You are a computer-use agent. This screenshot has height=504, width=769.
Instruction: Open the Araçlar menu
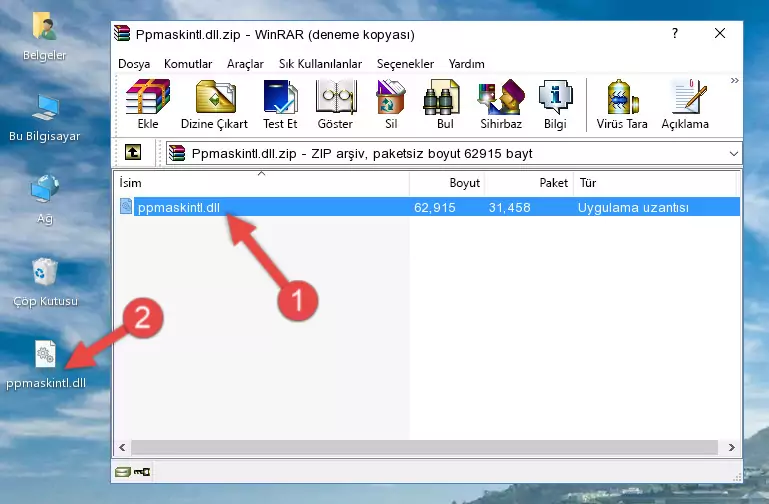(245, 64)
